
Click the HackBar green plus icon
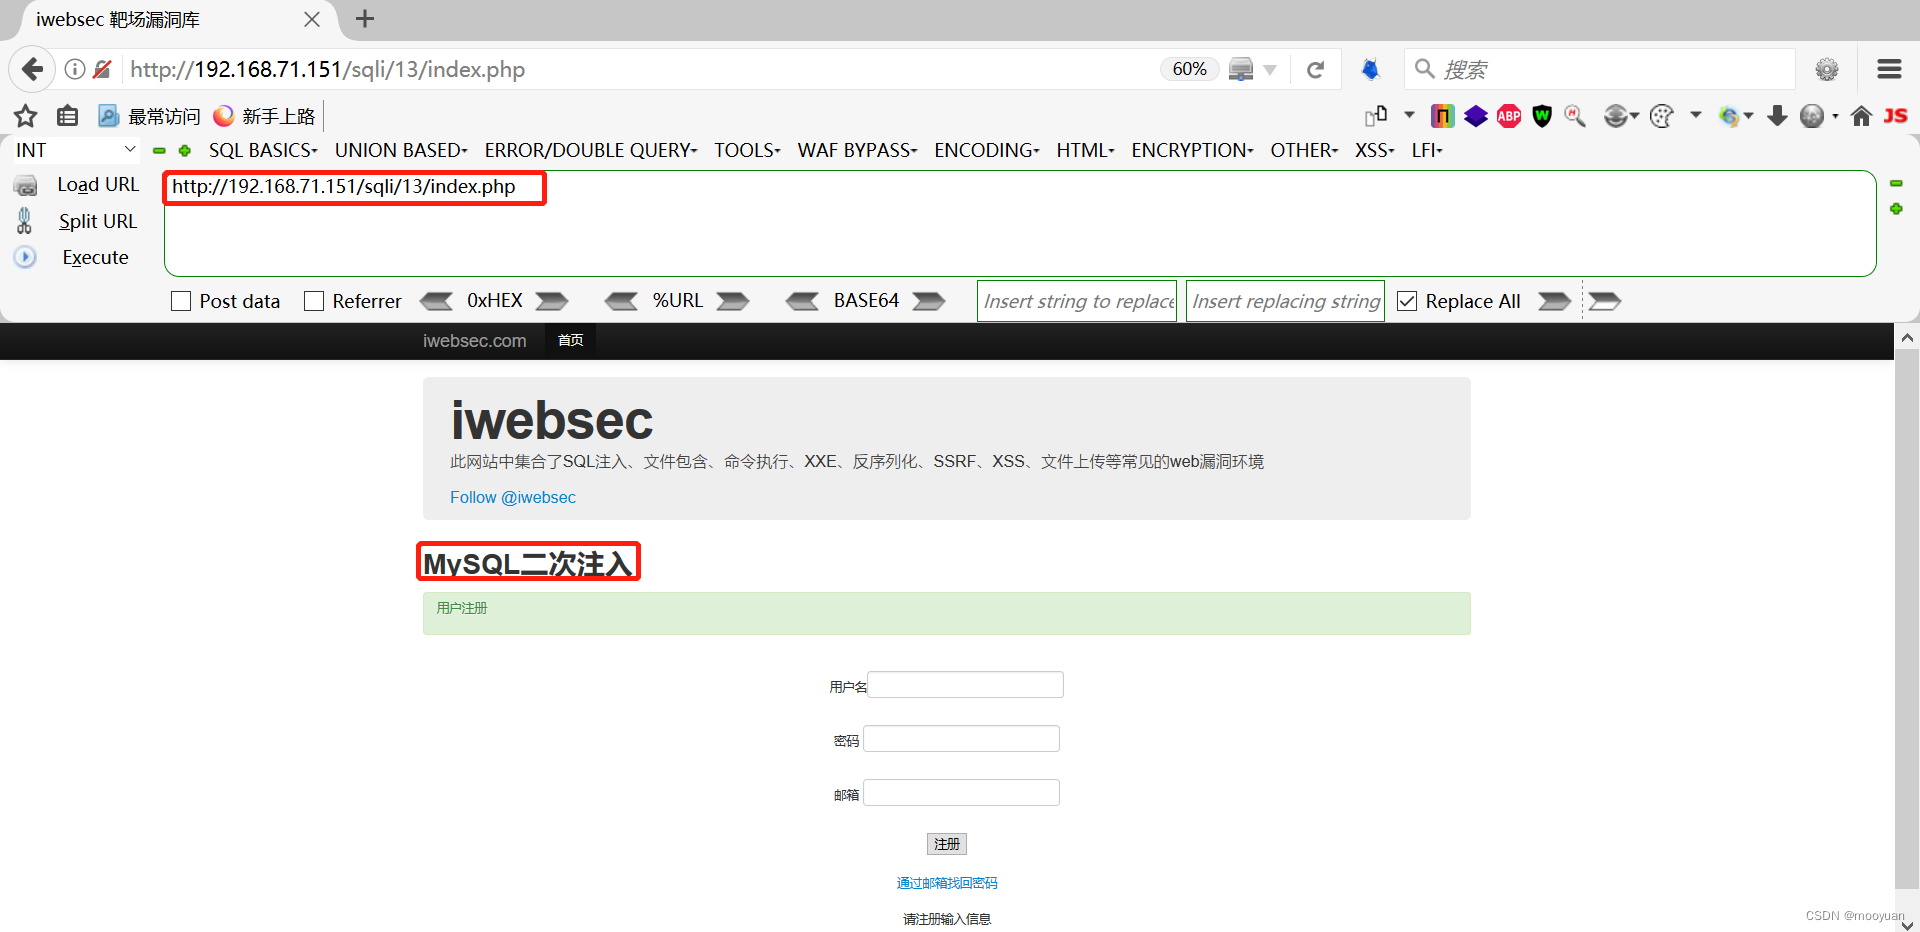pyautogui.click(x=185, y=150)
